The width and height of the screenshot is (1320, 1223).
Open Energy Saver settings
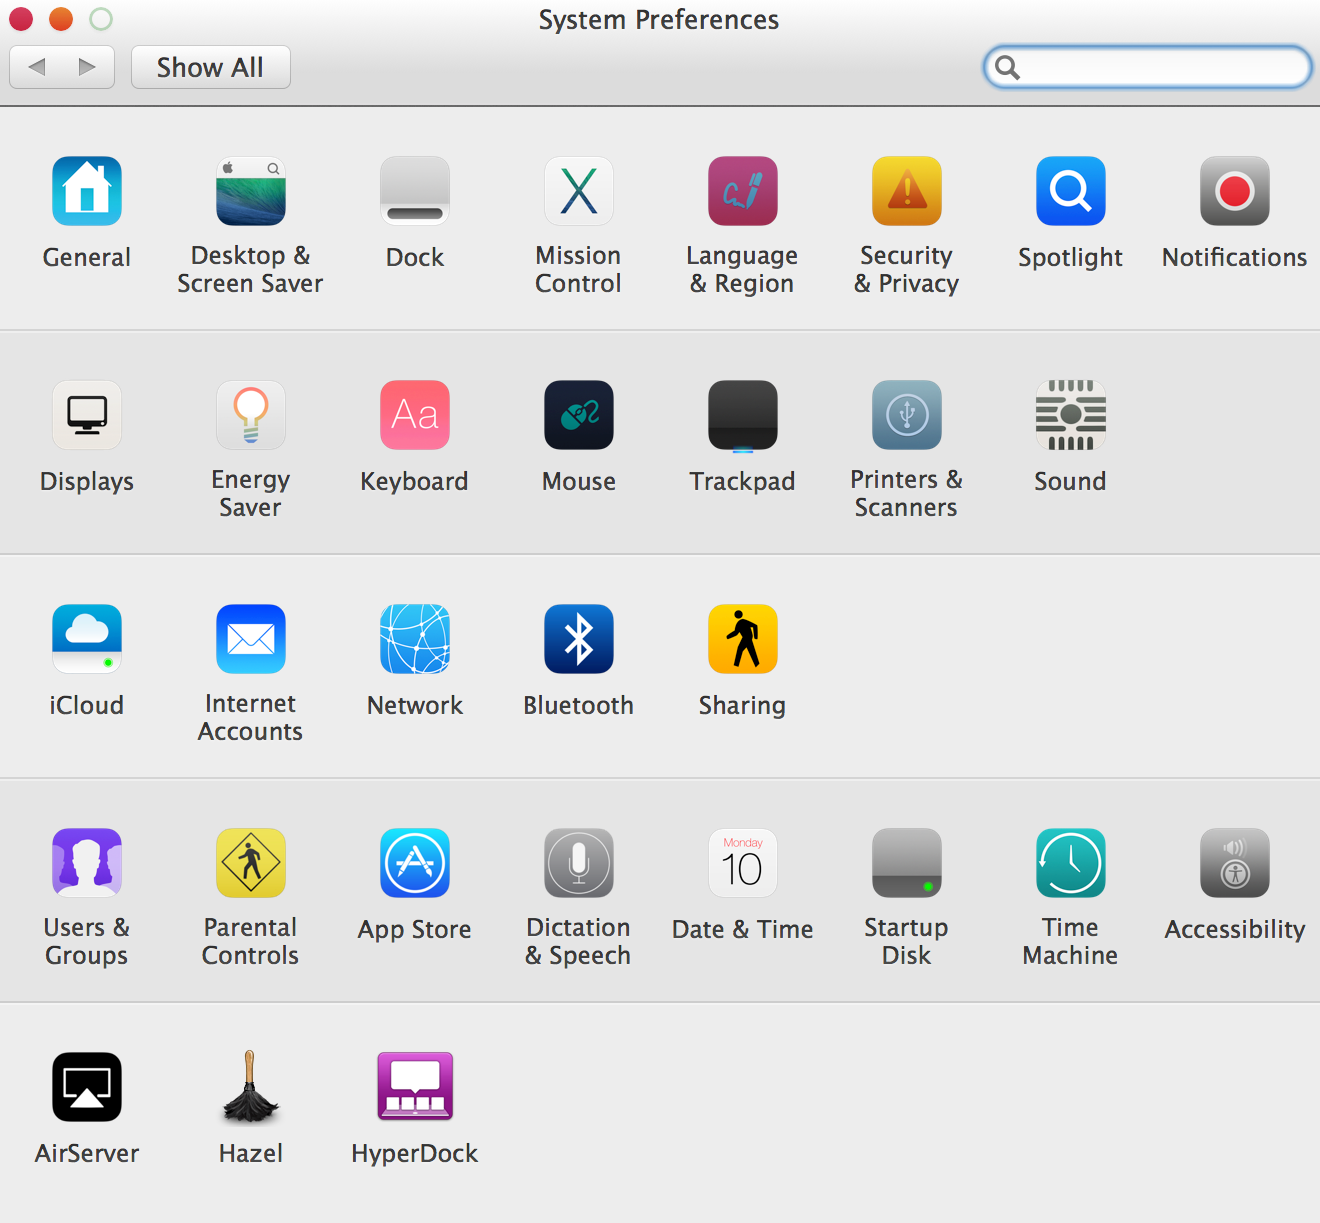[x=251, y=415]
